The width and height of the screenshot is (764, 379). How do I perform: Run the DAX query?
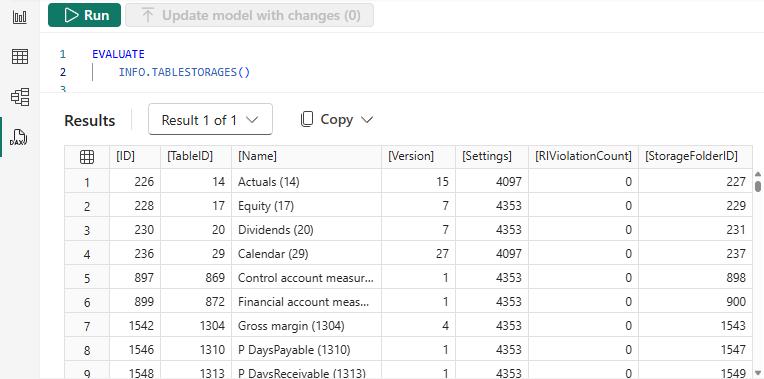click(84, 15)
